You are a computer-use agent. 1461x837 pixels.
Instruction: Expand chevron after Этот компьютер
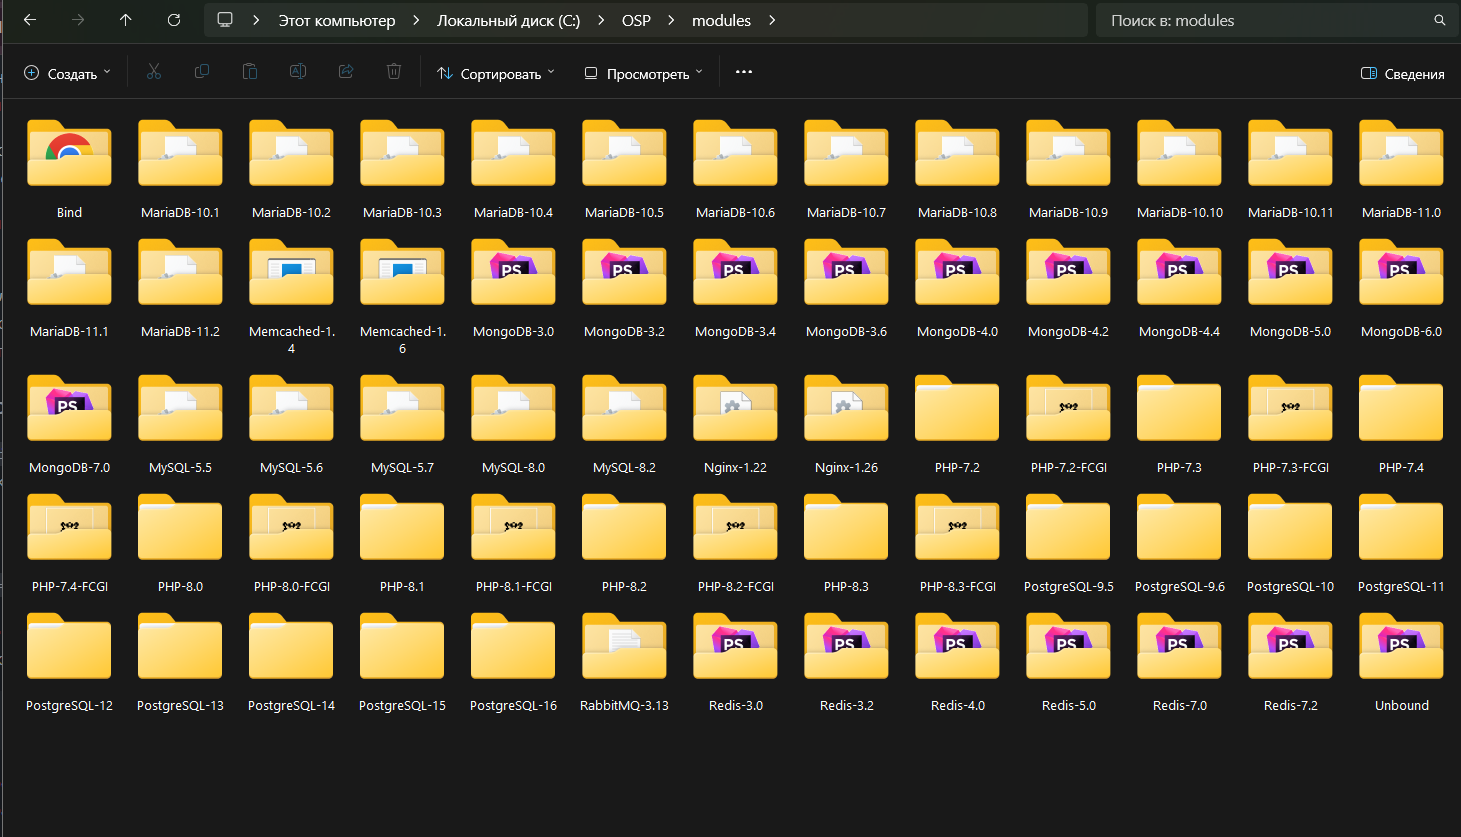[x=416, y=20]
